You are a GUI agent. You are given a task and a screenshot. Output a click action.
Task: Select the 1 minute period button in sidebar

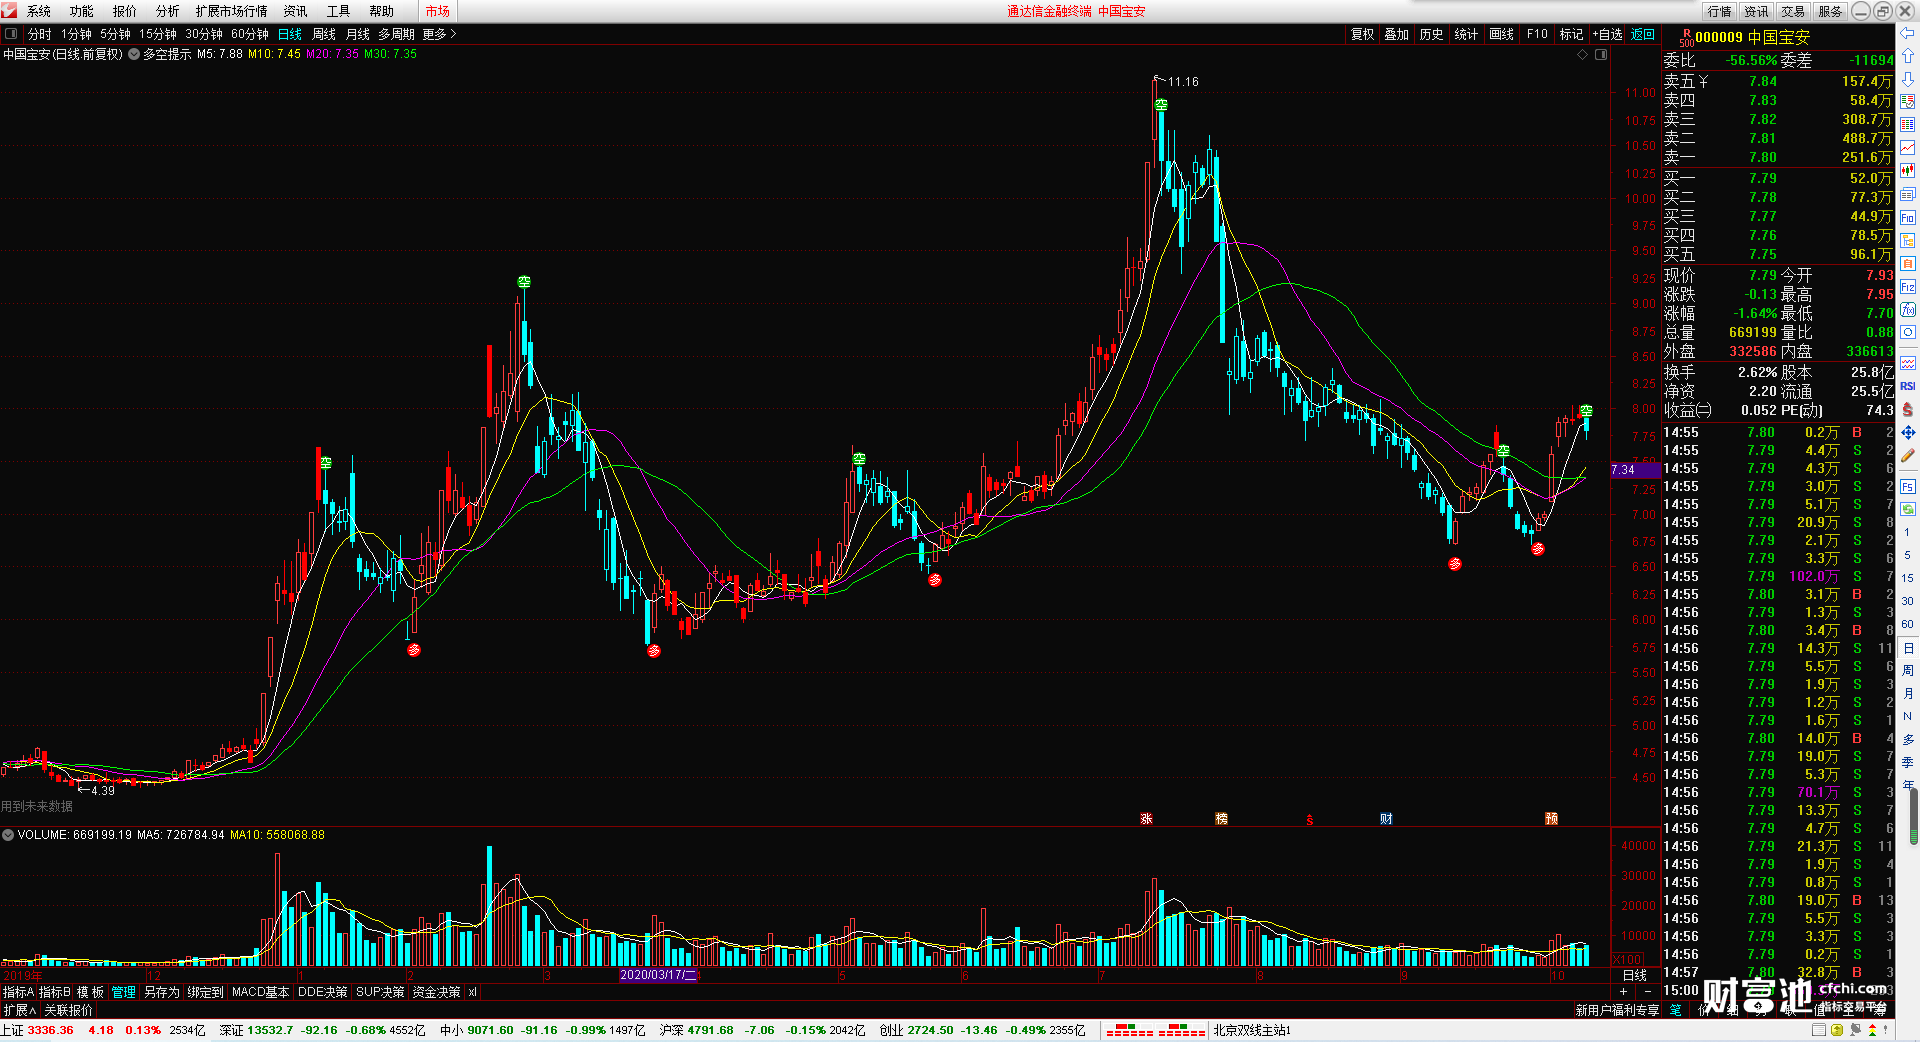click(1908, 532)
